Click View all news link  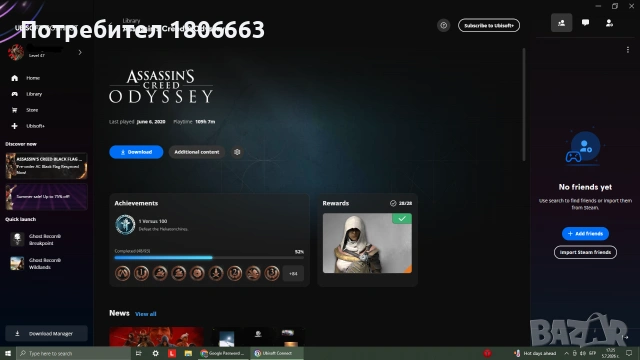click(x=146, y=314)
